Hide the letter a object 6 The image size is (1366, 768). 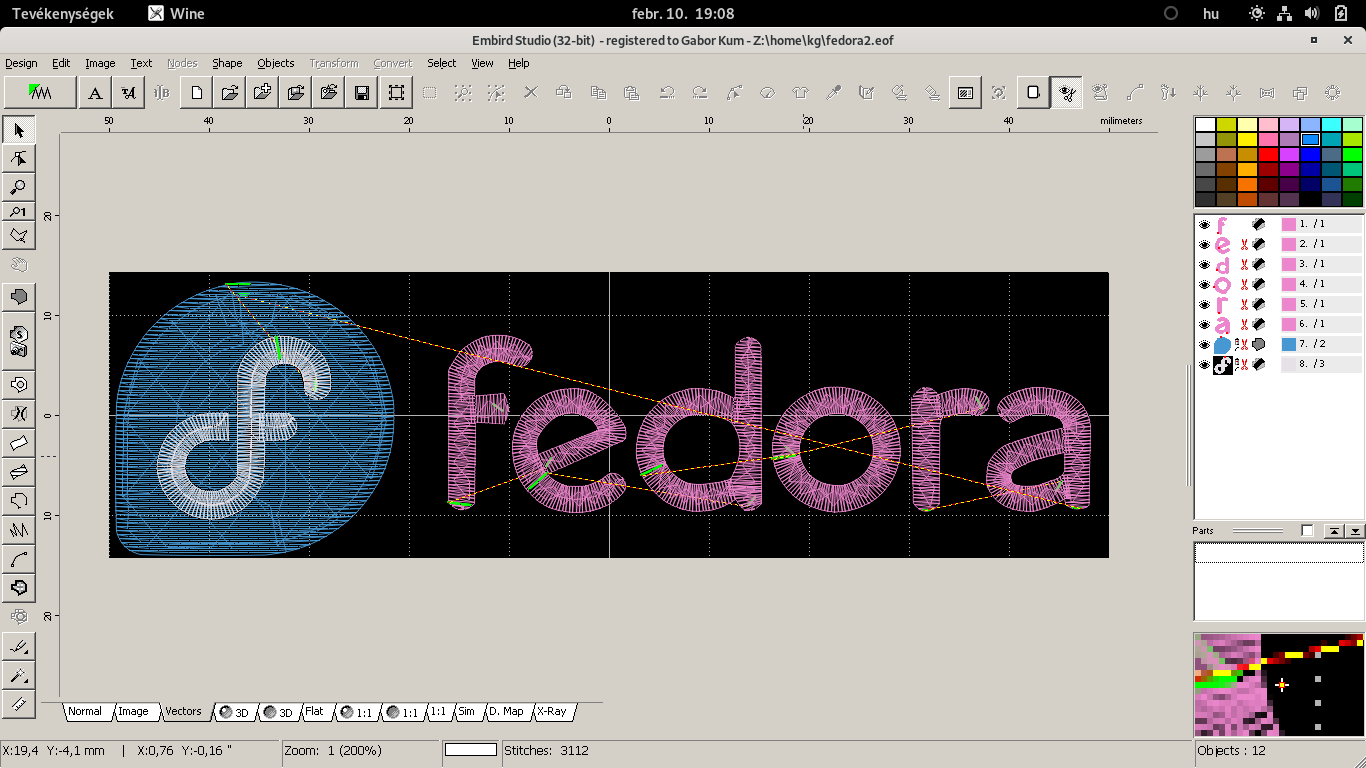pyautogui.click(x=1204, y=325)
